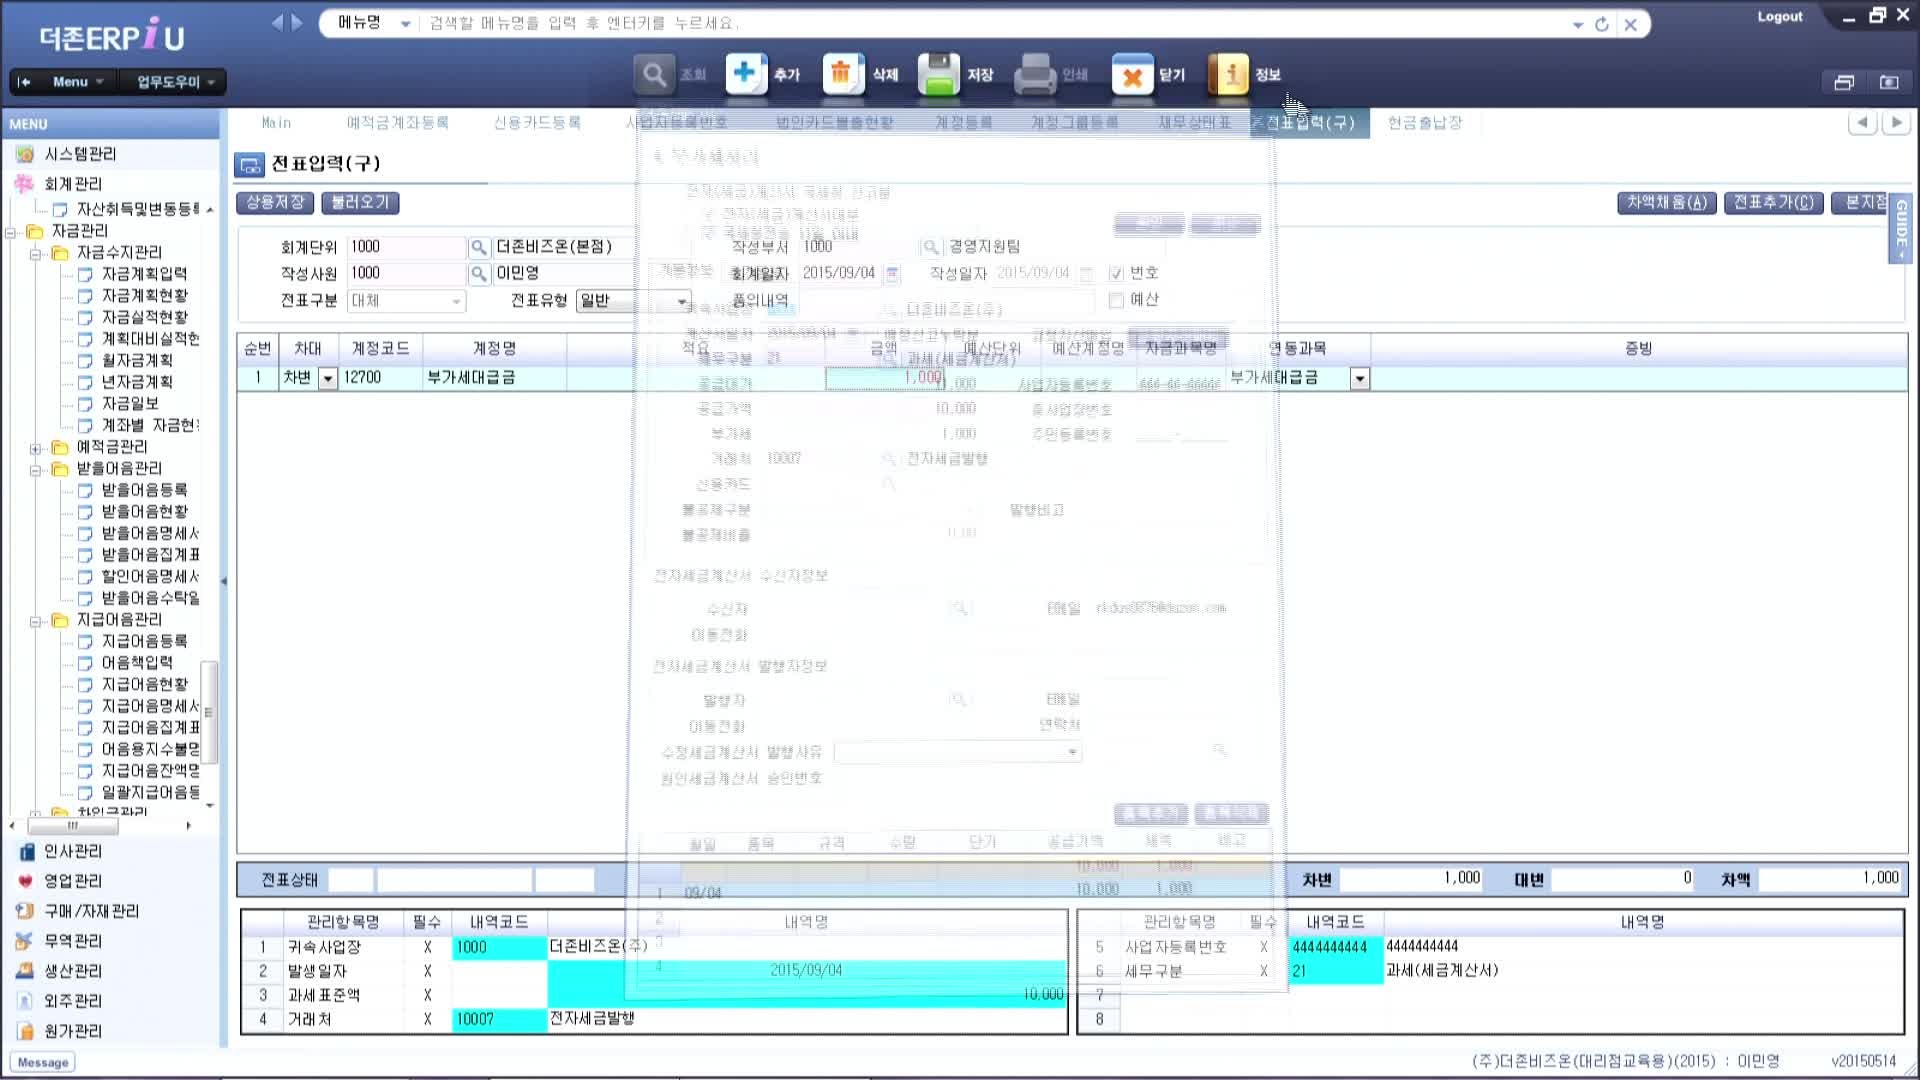Click the 전표추가(C) button

[1773, 203]
